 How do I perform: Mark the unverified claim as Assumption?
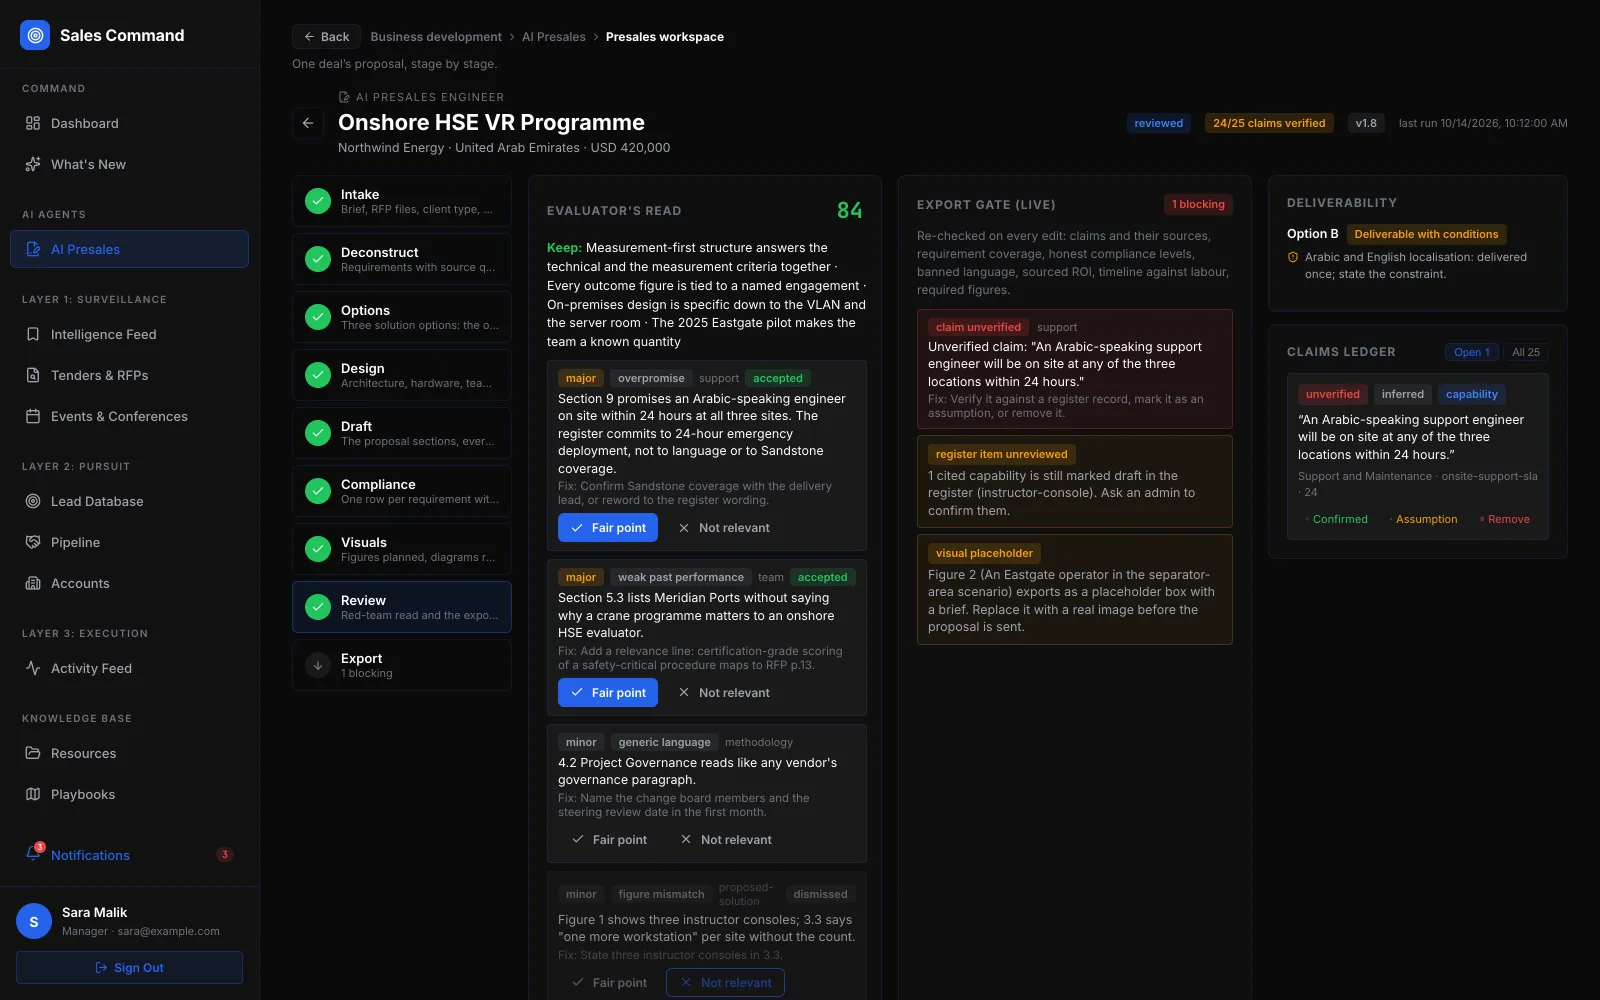click(1422, 519)
